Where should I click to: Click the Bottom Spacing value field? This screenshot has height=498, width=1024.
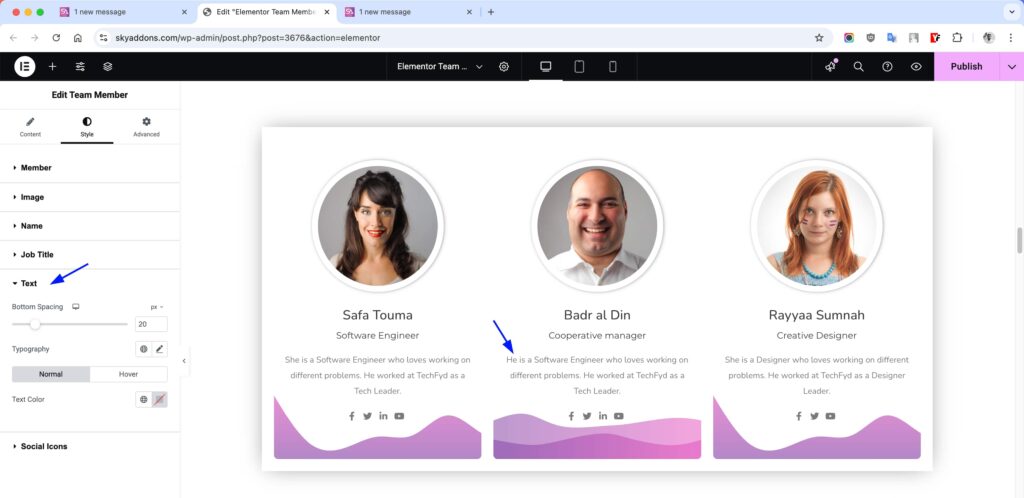[151, 324]
